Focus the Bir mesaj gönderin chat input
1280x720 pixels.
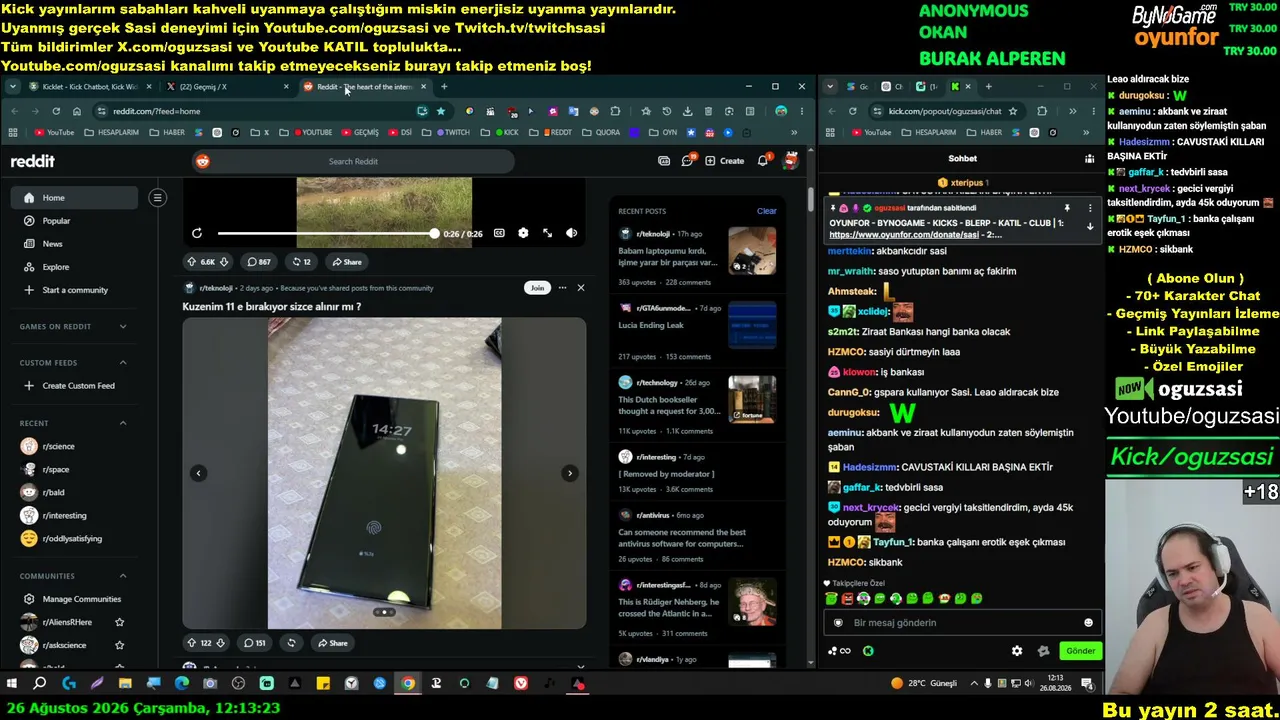click(963, 623)
